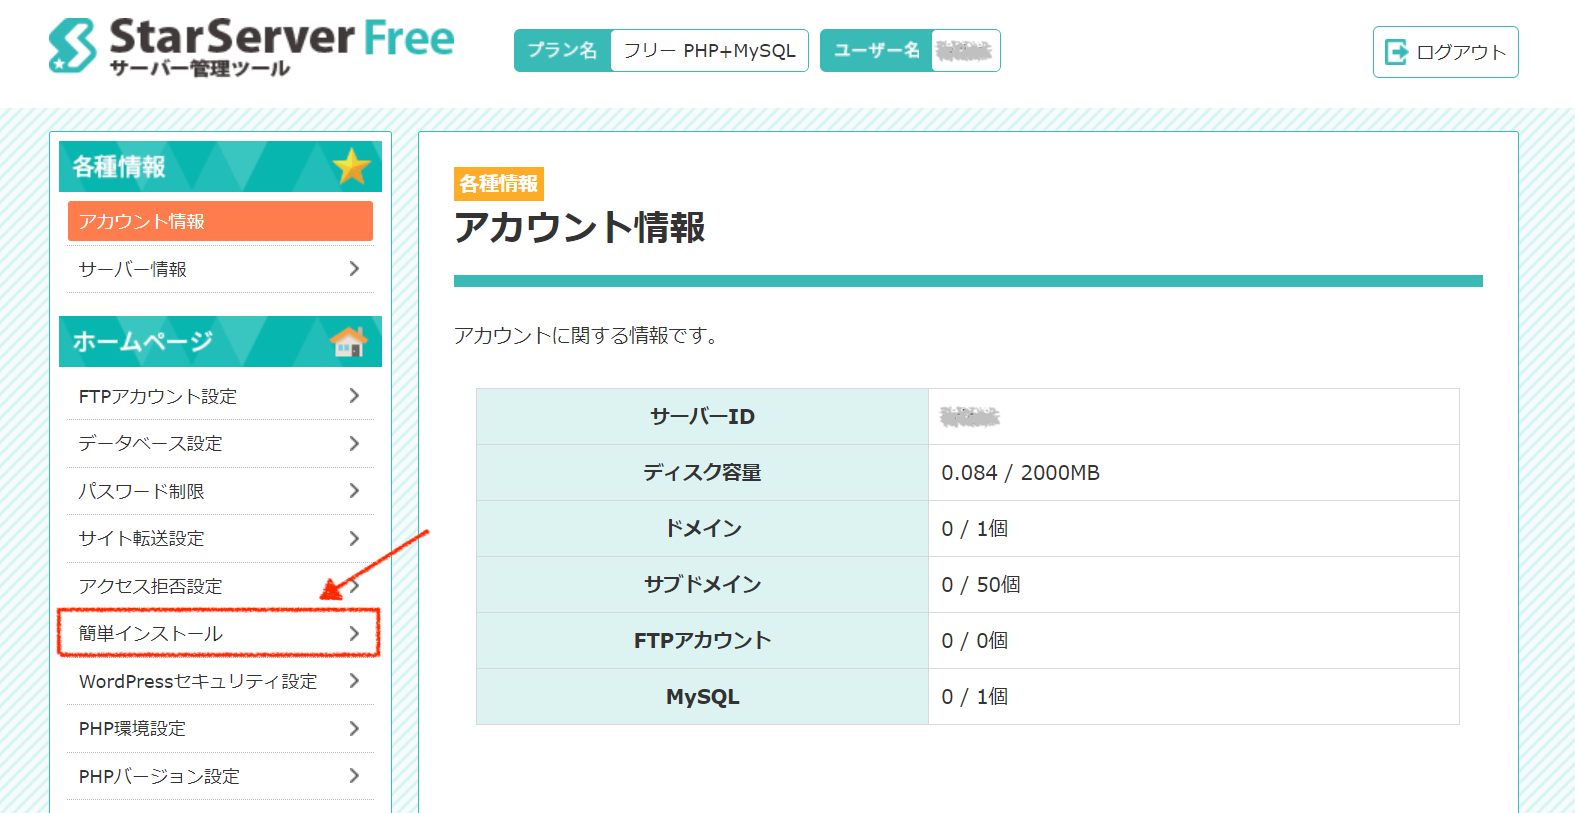Open WordPressセキュリティ設定 in sidebar

(220, 681)
